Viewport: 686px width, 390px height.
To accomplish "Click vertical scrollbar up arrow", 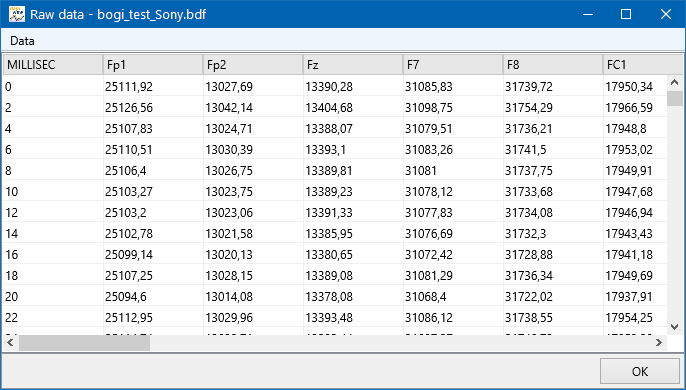I will 675,82.
